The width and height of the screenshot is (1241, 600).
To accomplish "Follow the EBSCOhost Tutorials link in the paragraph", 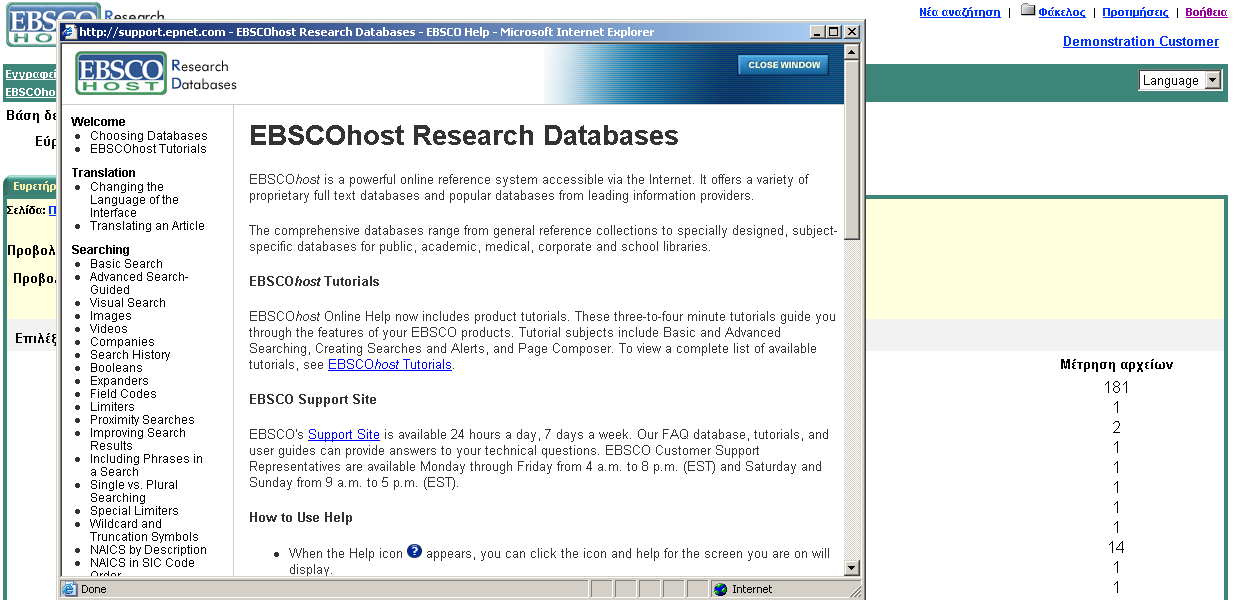I will [390, 365].
